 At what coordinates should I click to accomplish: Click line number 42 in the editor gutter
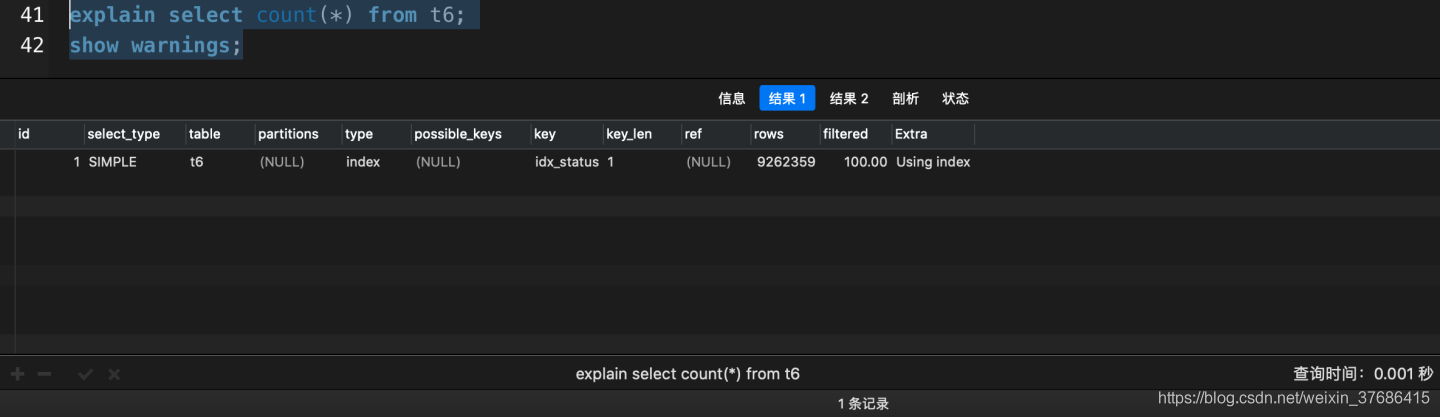(x=32, y=46)
